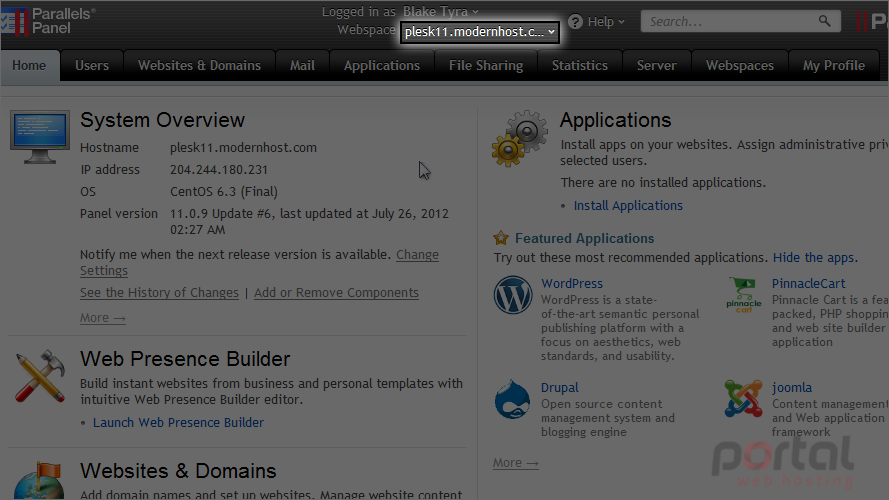Click the System Overview heading
The height and width of the screenshot is (500, 889).
pyautogui.click(x=162, y=120)
